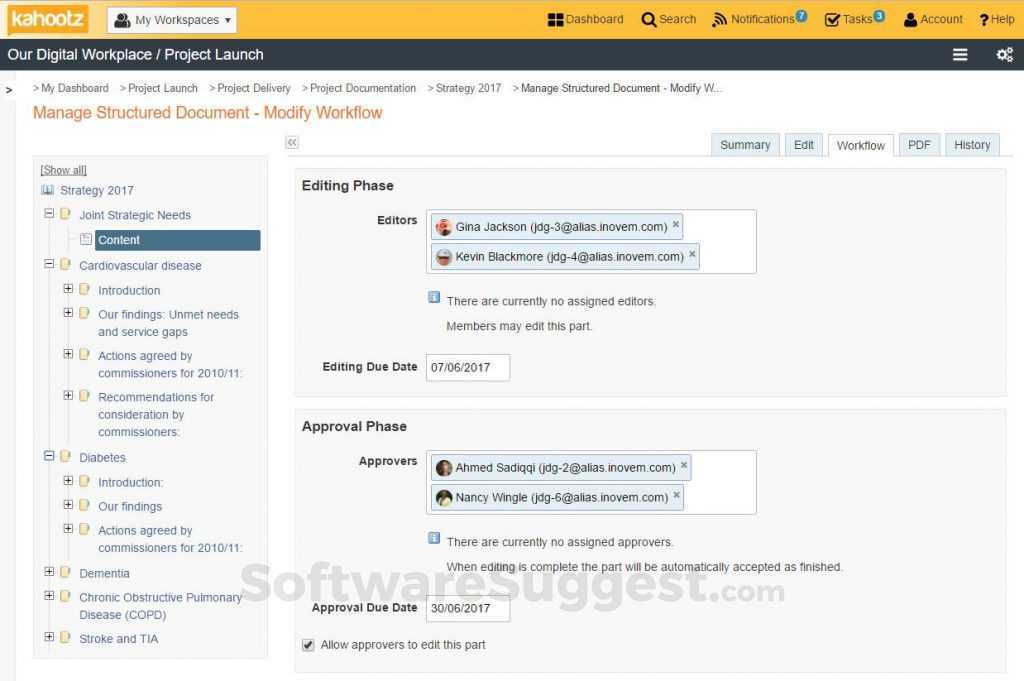
Task: Select Strategy 2017 in the tree
Action: coord(97,190)
